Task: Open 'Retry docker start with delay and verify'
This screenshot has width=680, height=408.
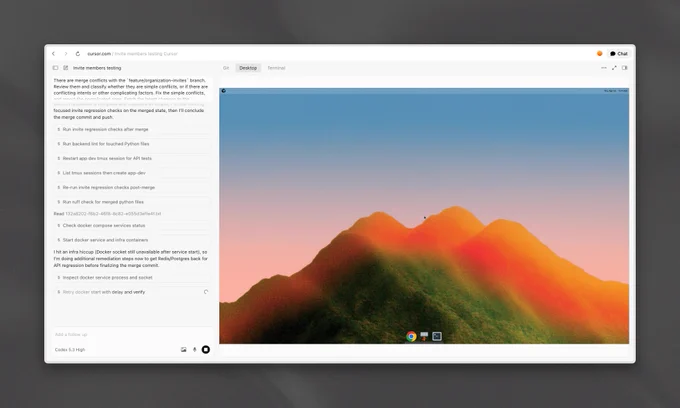Action: pyautogui.click(x=133, y=292)
